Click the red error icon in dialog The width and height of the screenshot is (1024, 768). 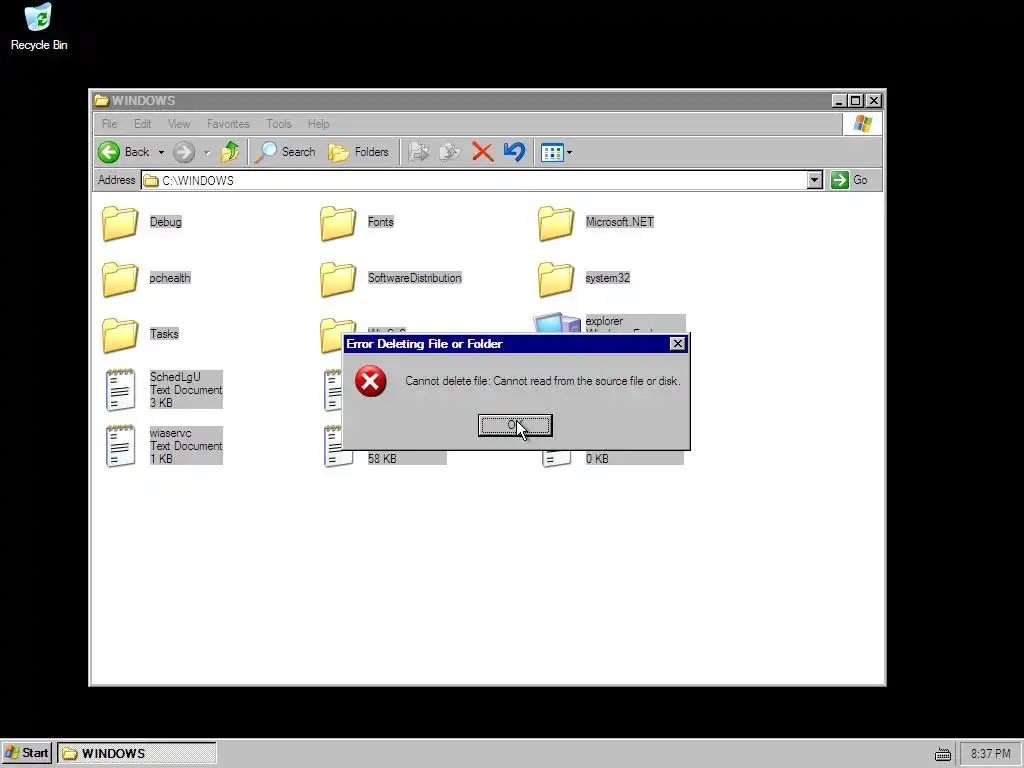click(x=370, y=381)
